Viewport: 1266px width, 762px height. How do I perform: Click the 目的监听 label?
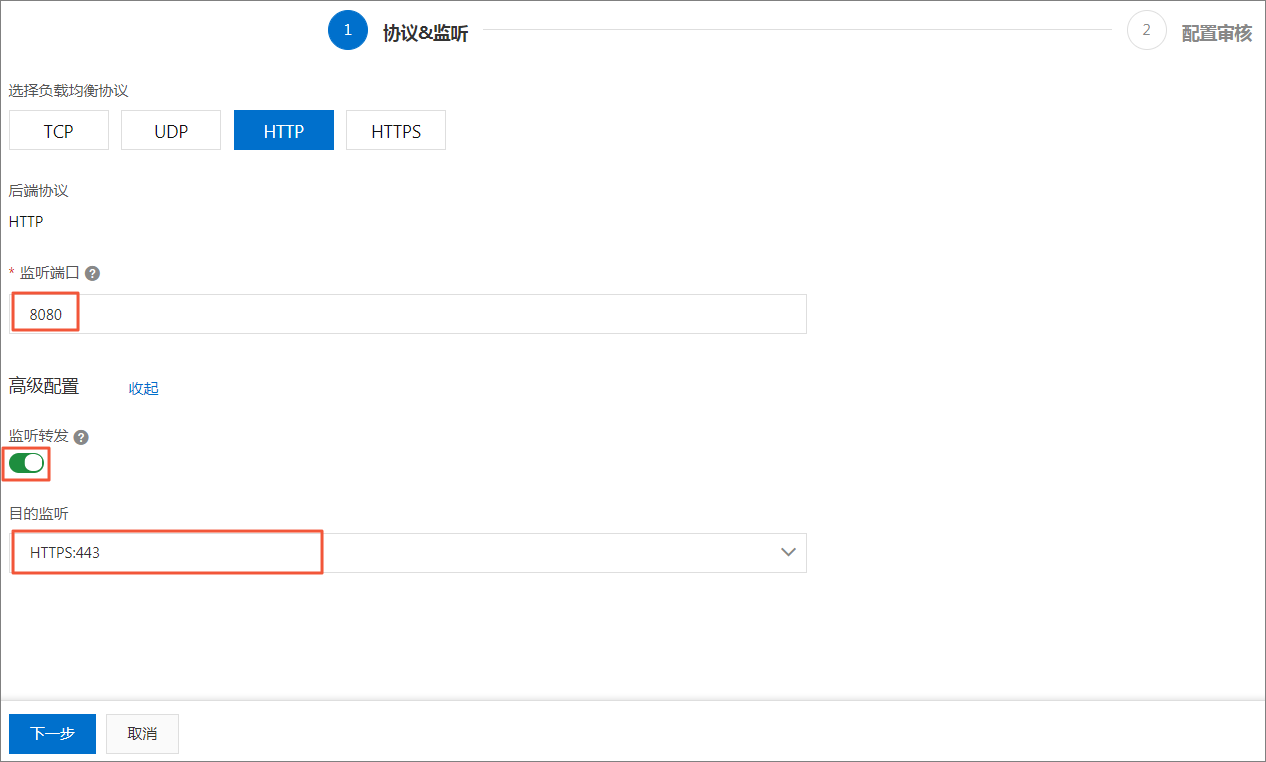pyautogui.click(x=39, y=514)
